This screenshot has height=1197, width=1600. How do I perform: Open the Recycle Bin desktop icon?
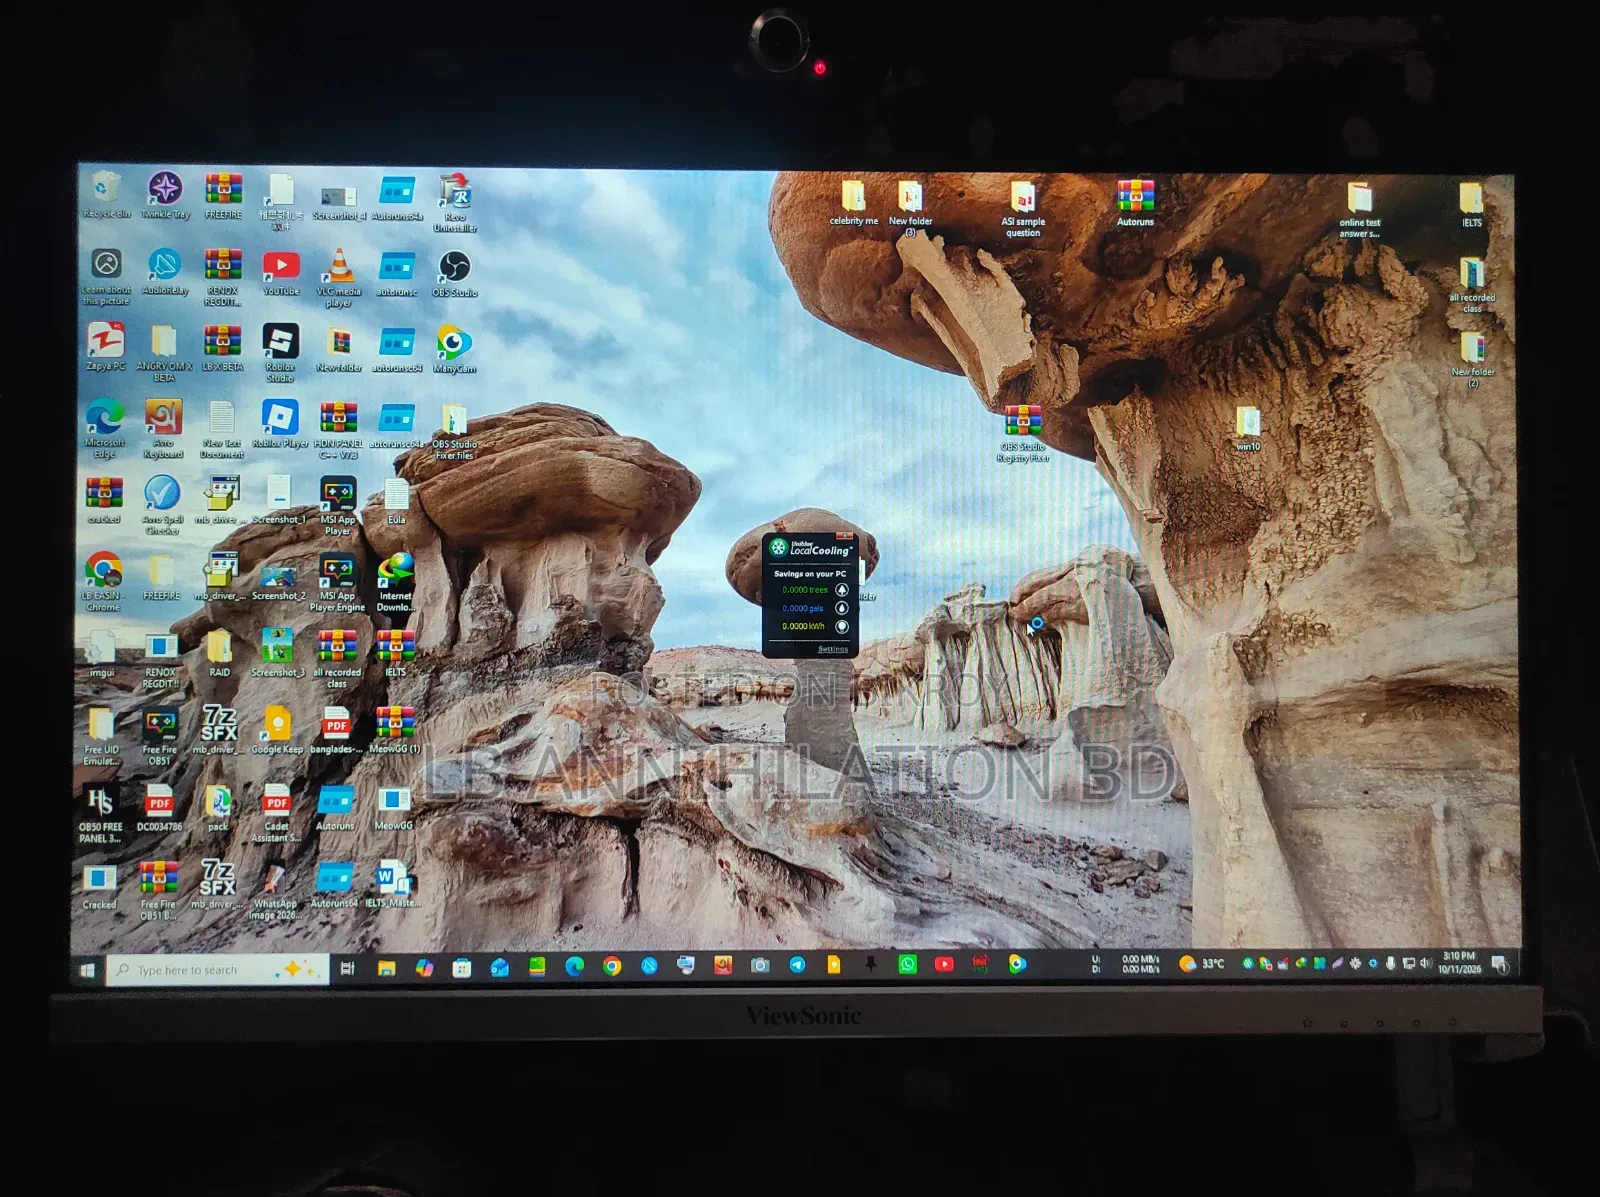106,195
